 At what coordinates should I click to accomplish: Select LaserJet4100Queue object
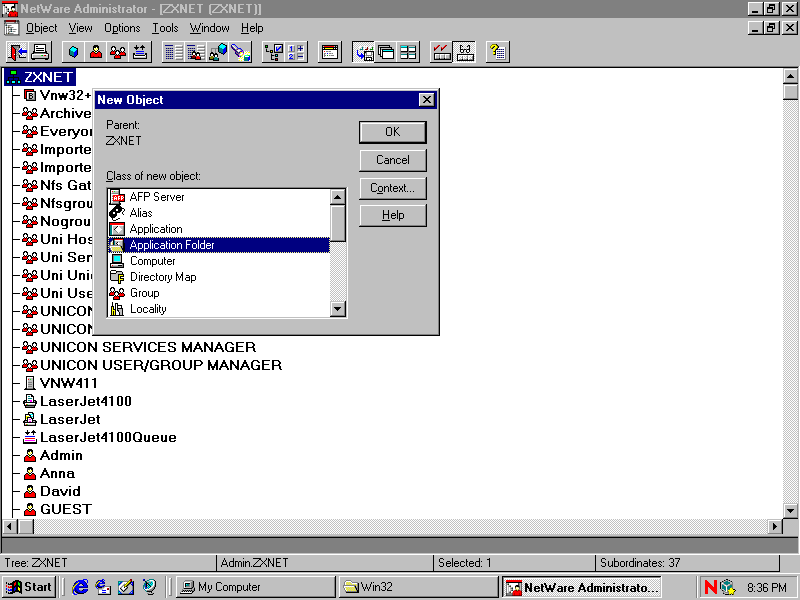click(x=99, y=437)
